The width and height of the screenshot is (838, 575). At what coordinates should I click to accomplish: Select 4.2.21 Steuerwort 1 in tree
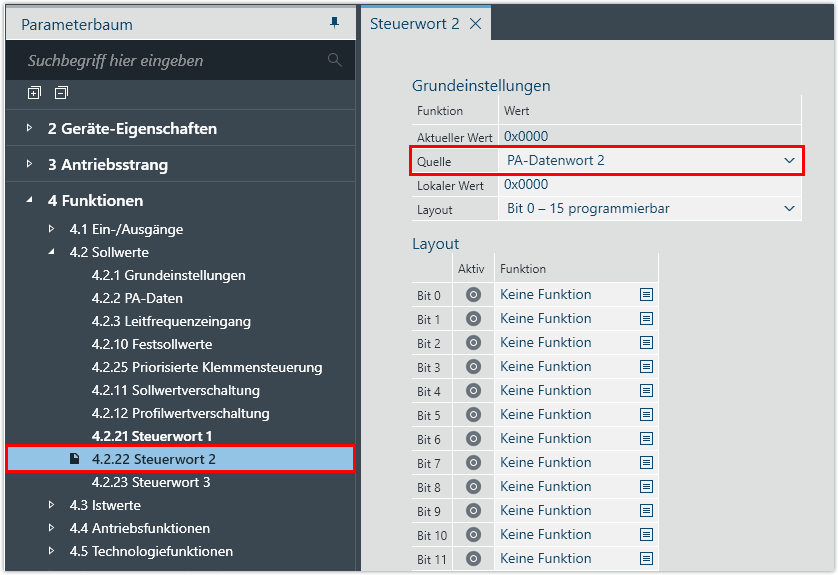pyautogui.click(x=151, y=436)
